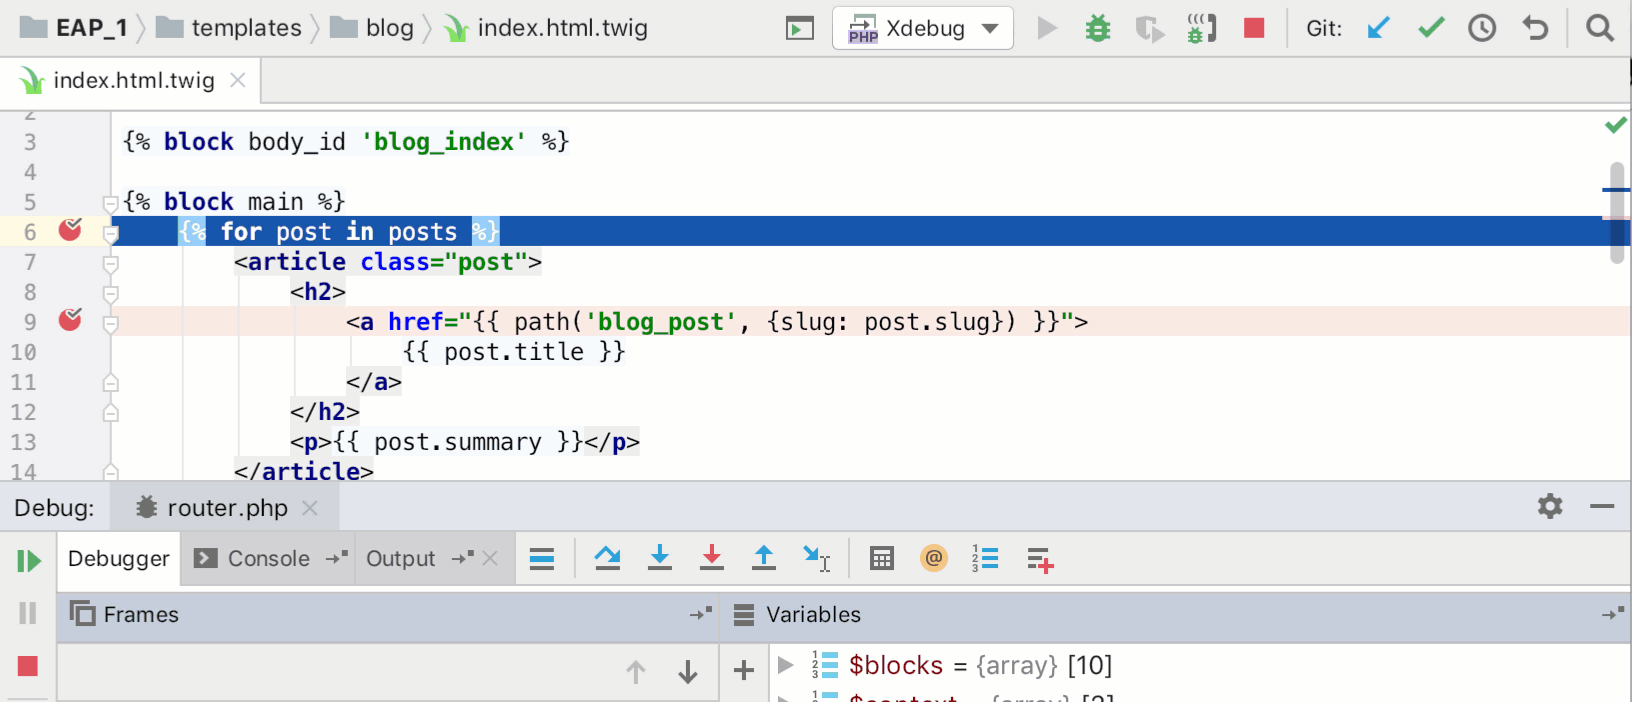Screen dimensions: 1632x702
Task: Collapse the article fold on line 7
Action: coord(111,263)
